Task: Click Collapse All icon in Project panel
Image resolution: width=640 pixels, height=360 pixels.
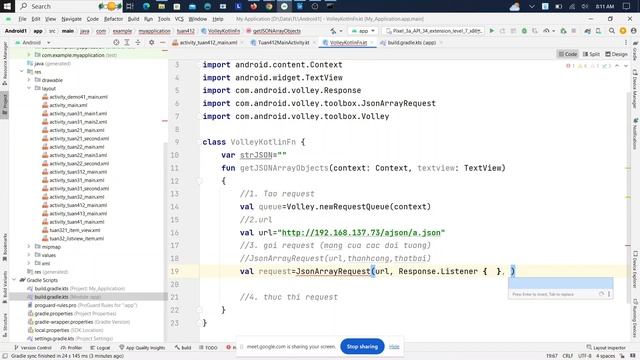Action: pyautogui.click(x=138, y=42)
